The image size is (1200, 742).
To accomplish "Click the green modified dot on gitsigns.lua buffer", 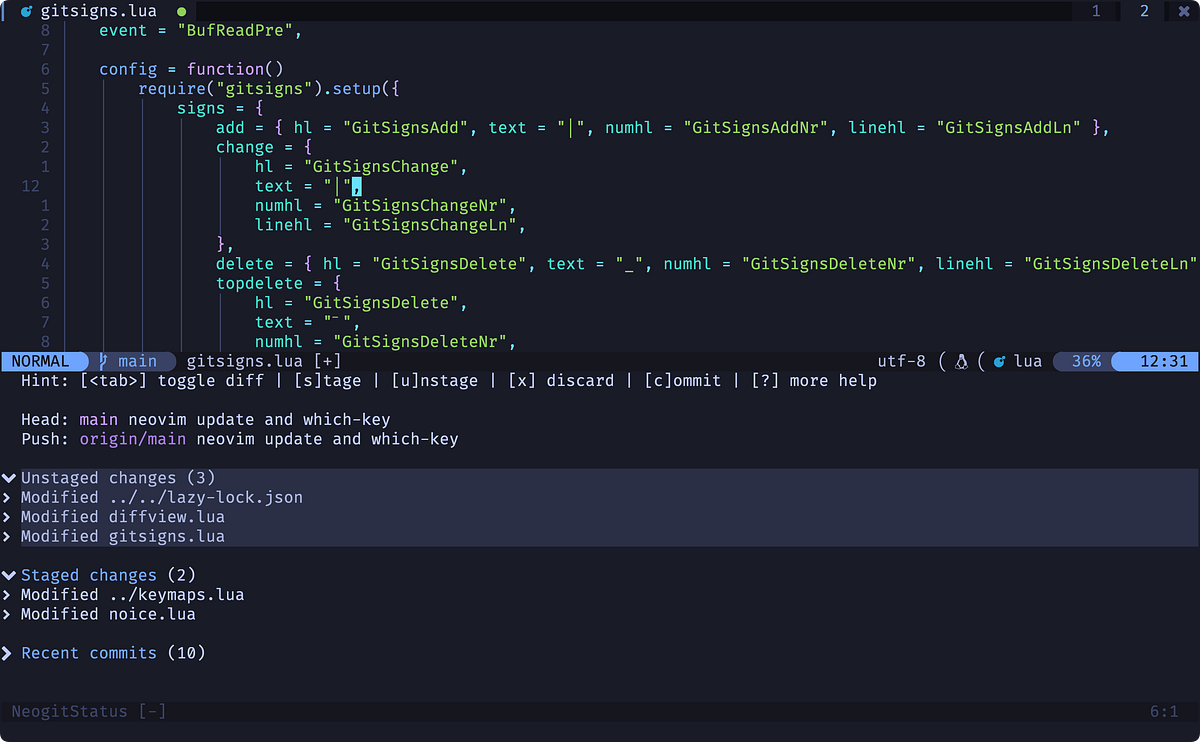I will pos(182,11).
